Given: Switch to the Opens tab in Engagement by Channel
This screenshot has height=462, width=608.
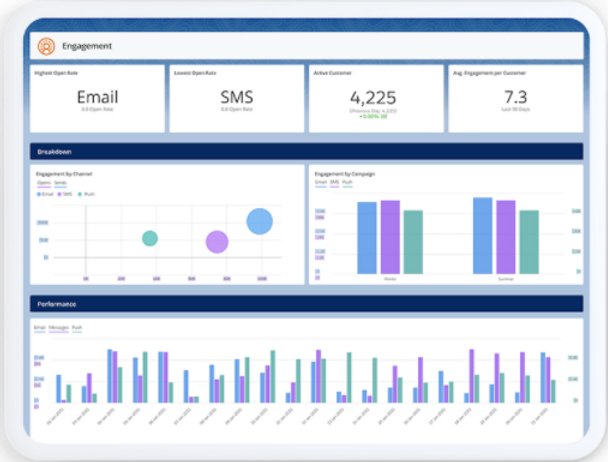Looking at the screenshot, I should click(x=43, y=184).
